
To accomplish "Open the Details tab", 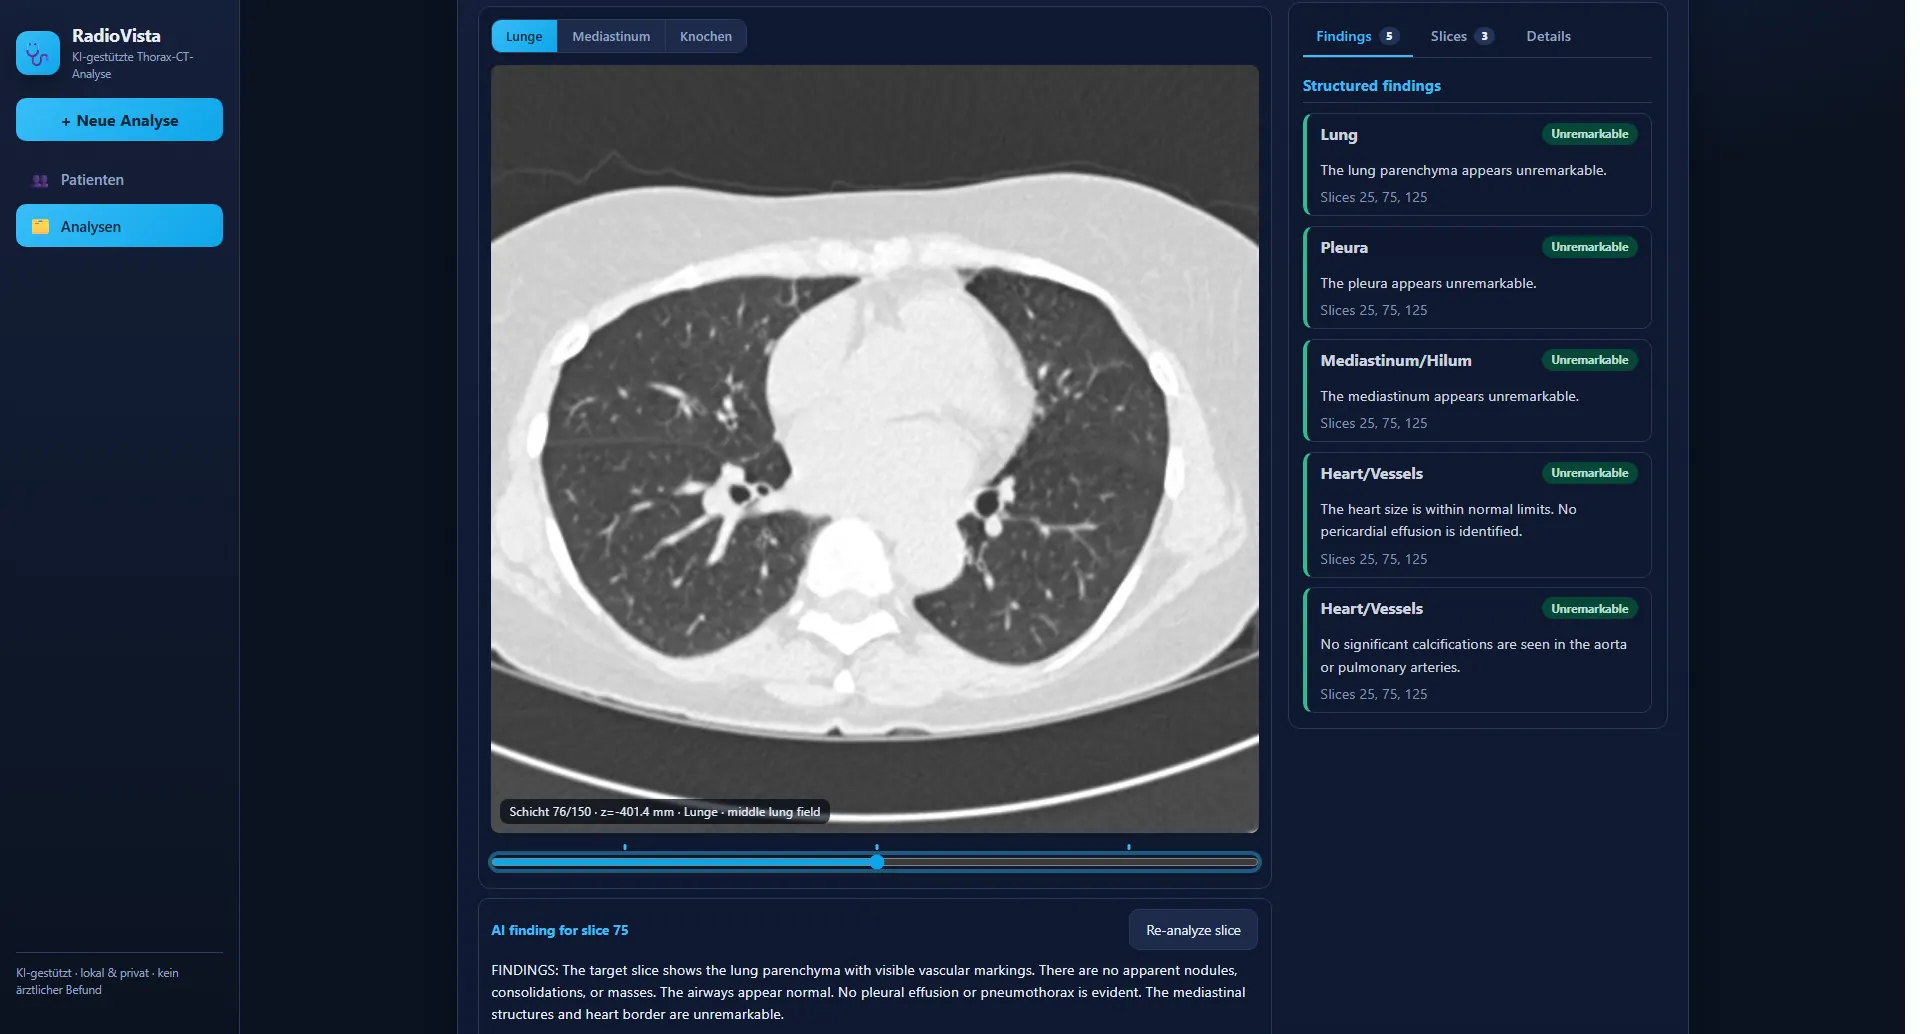I will coord(1548,36).
